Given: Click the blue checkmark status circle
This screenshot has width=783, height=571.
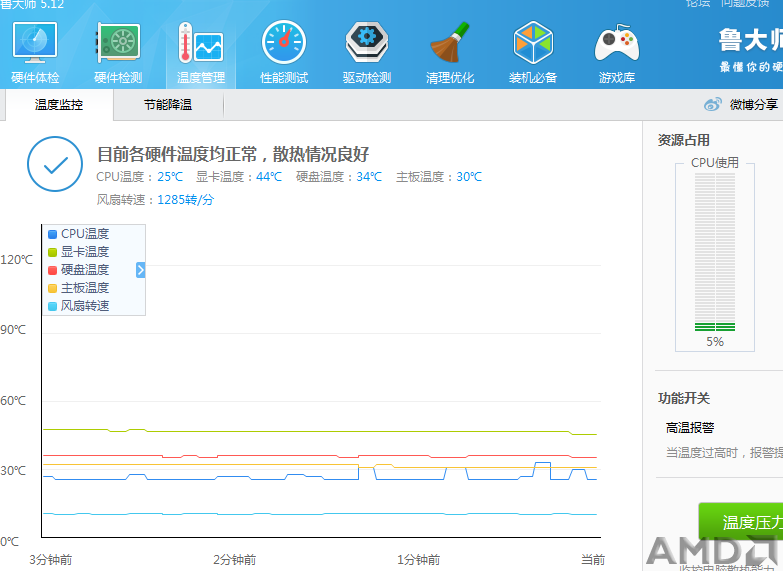Looking at the screenshot, I should pyautogui.click(x=55, y=164).
